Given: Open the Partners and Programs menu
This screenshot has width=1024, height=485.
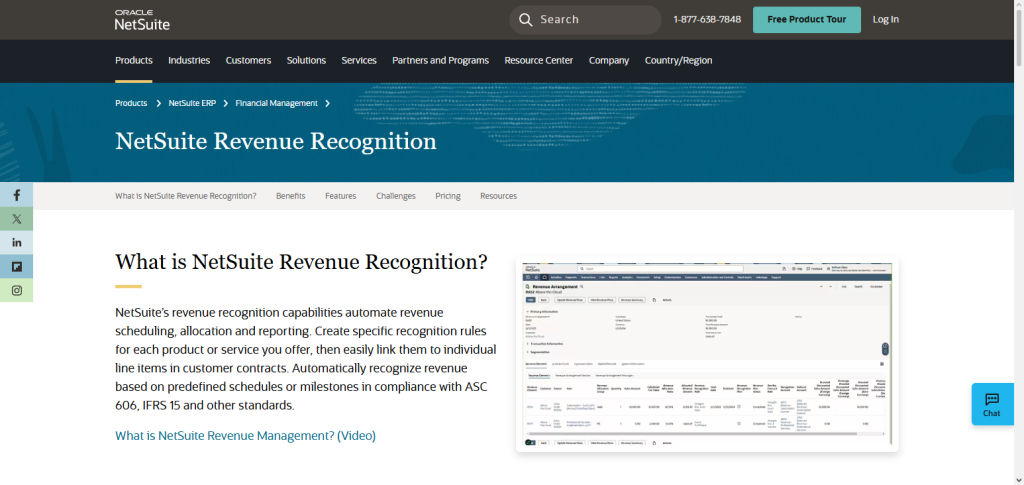Looking at the screenshot, I should [440, 60].
